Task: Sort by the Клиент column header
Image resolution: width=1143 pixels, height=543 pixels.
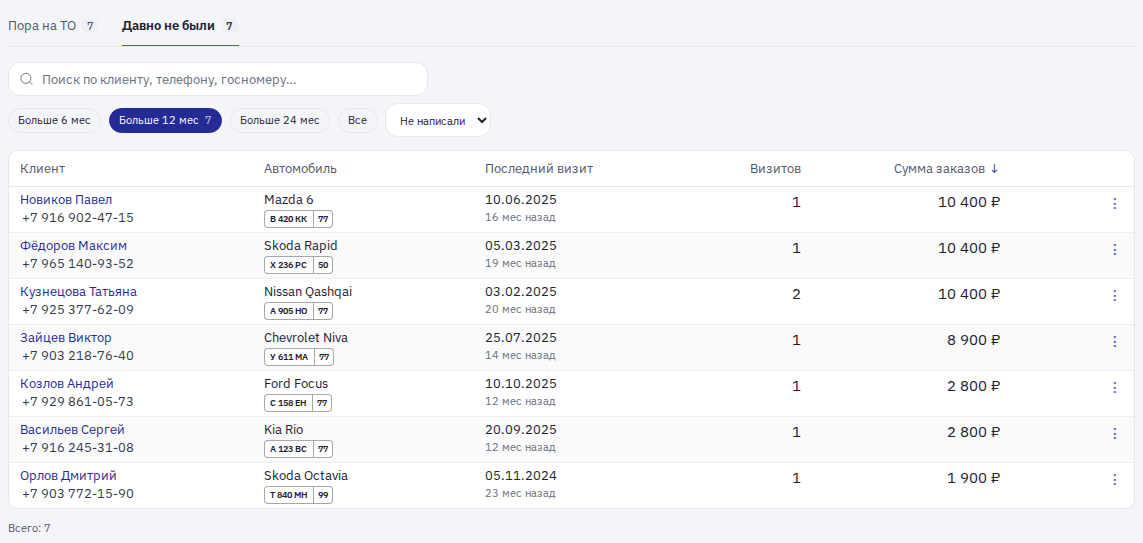Action: point(42,169)
